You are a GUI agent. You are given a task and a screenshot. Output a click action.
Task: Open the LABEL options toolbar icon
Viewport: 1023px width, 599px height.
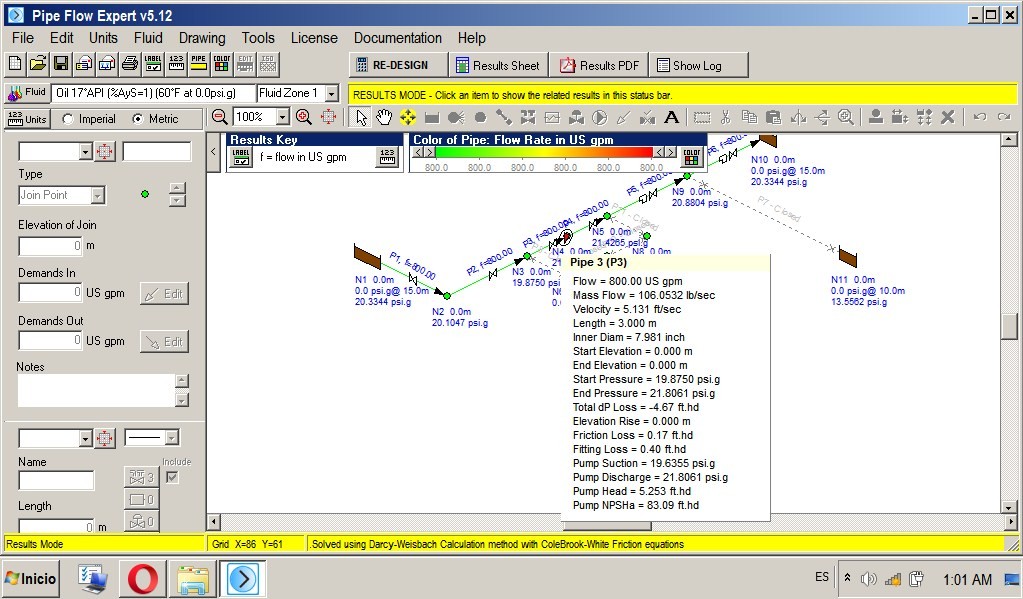click(153, 63)
